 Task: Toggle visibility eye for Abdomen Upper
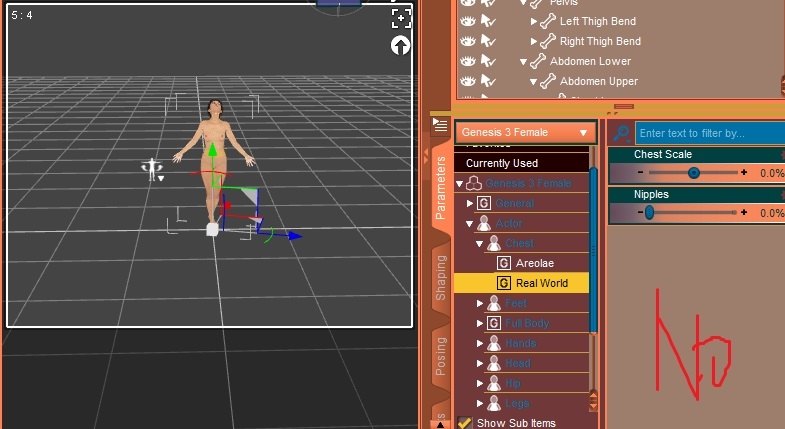click(x=468, y=81)
